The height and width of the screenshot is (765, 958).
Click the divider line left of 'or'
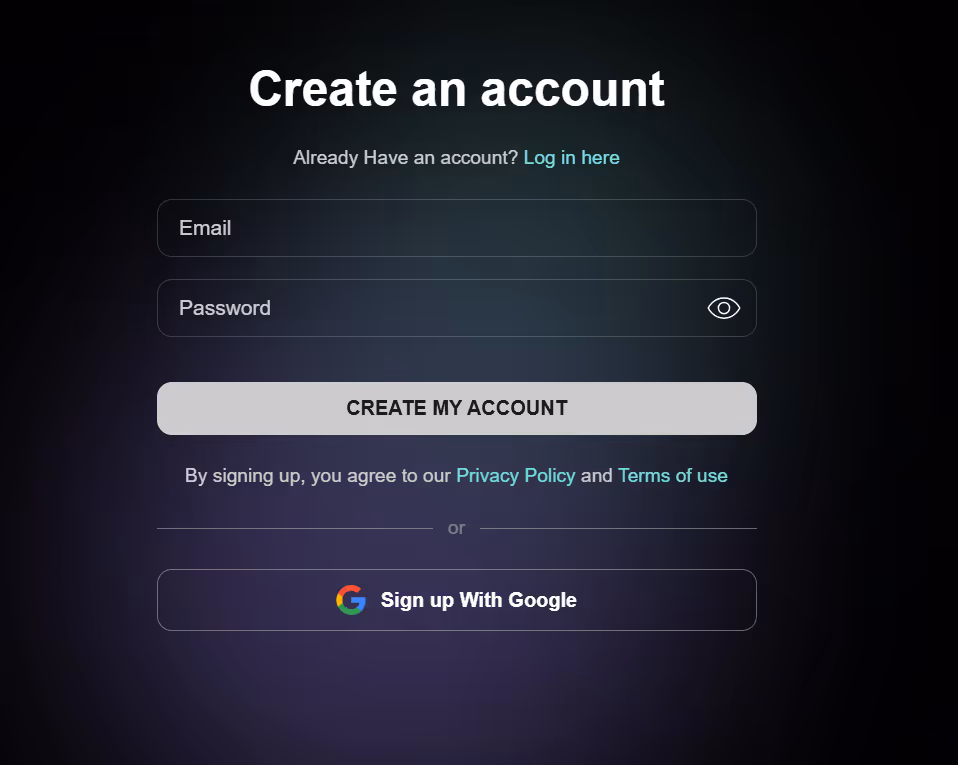click(294, 528)
